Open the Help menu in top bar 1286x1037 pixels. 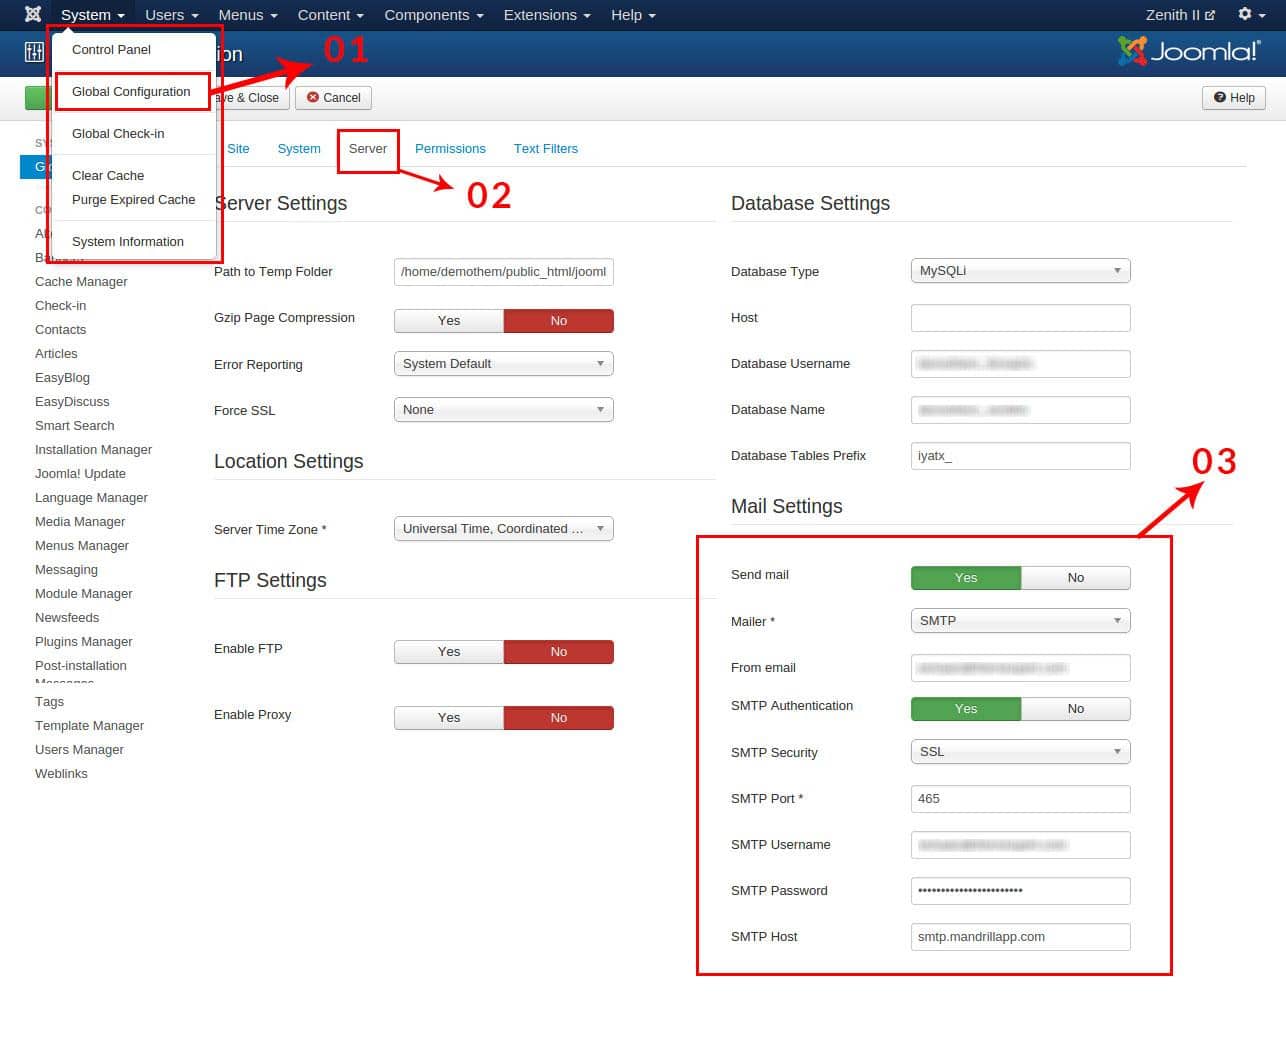coord(633,15)
